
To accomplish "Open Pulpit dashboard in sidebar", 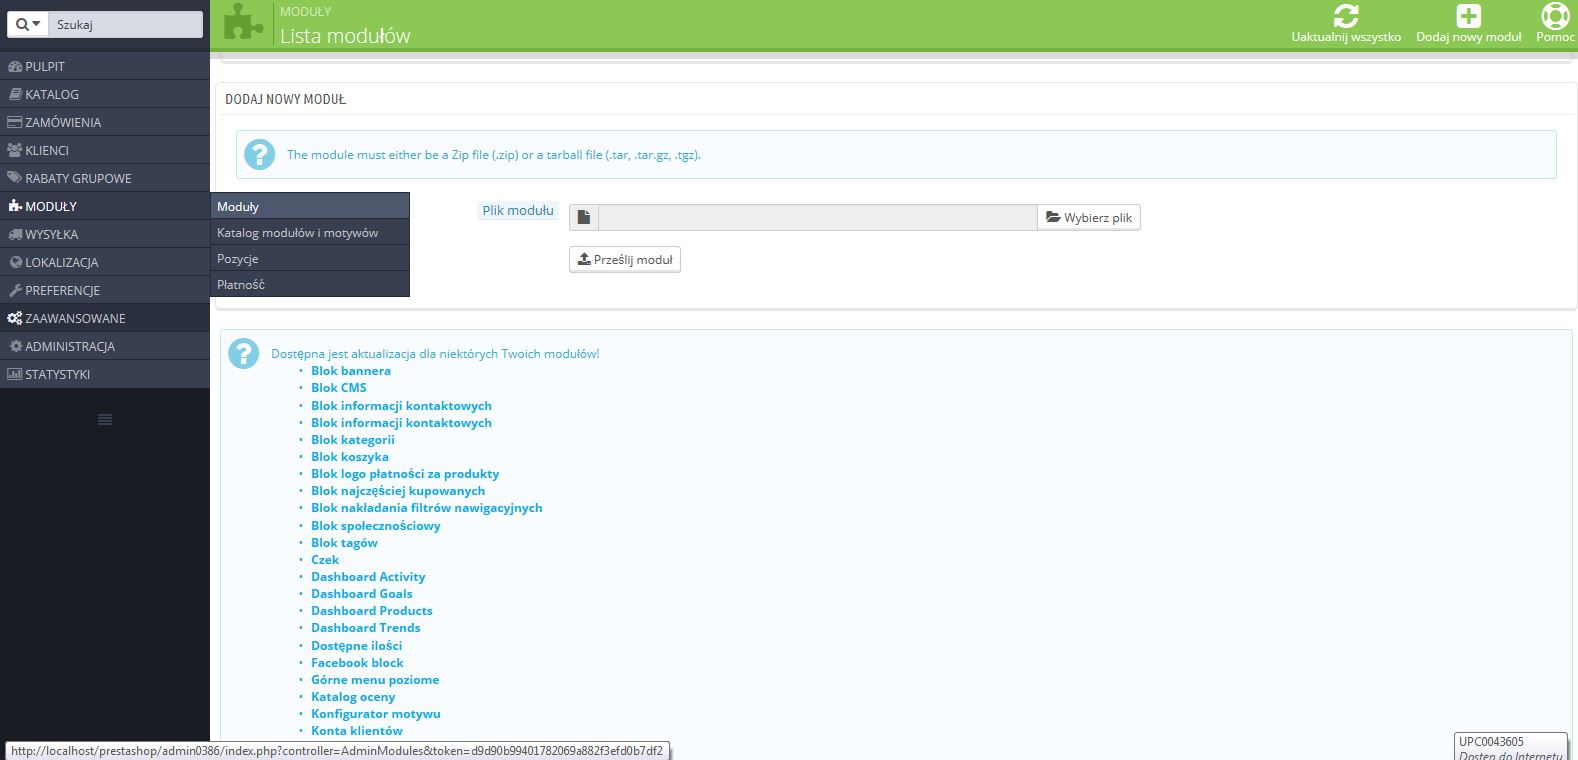I will [105, 66].
